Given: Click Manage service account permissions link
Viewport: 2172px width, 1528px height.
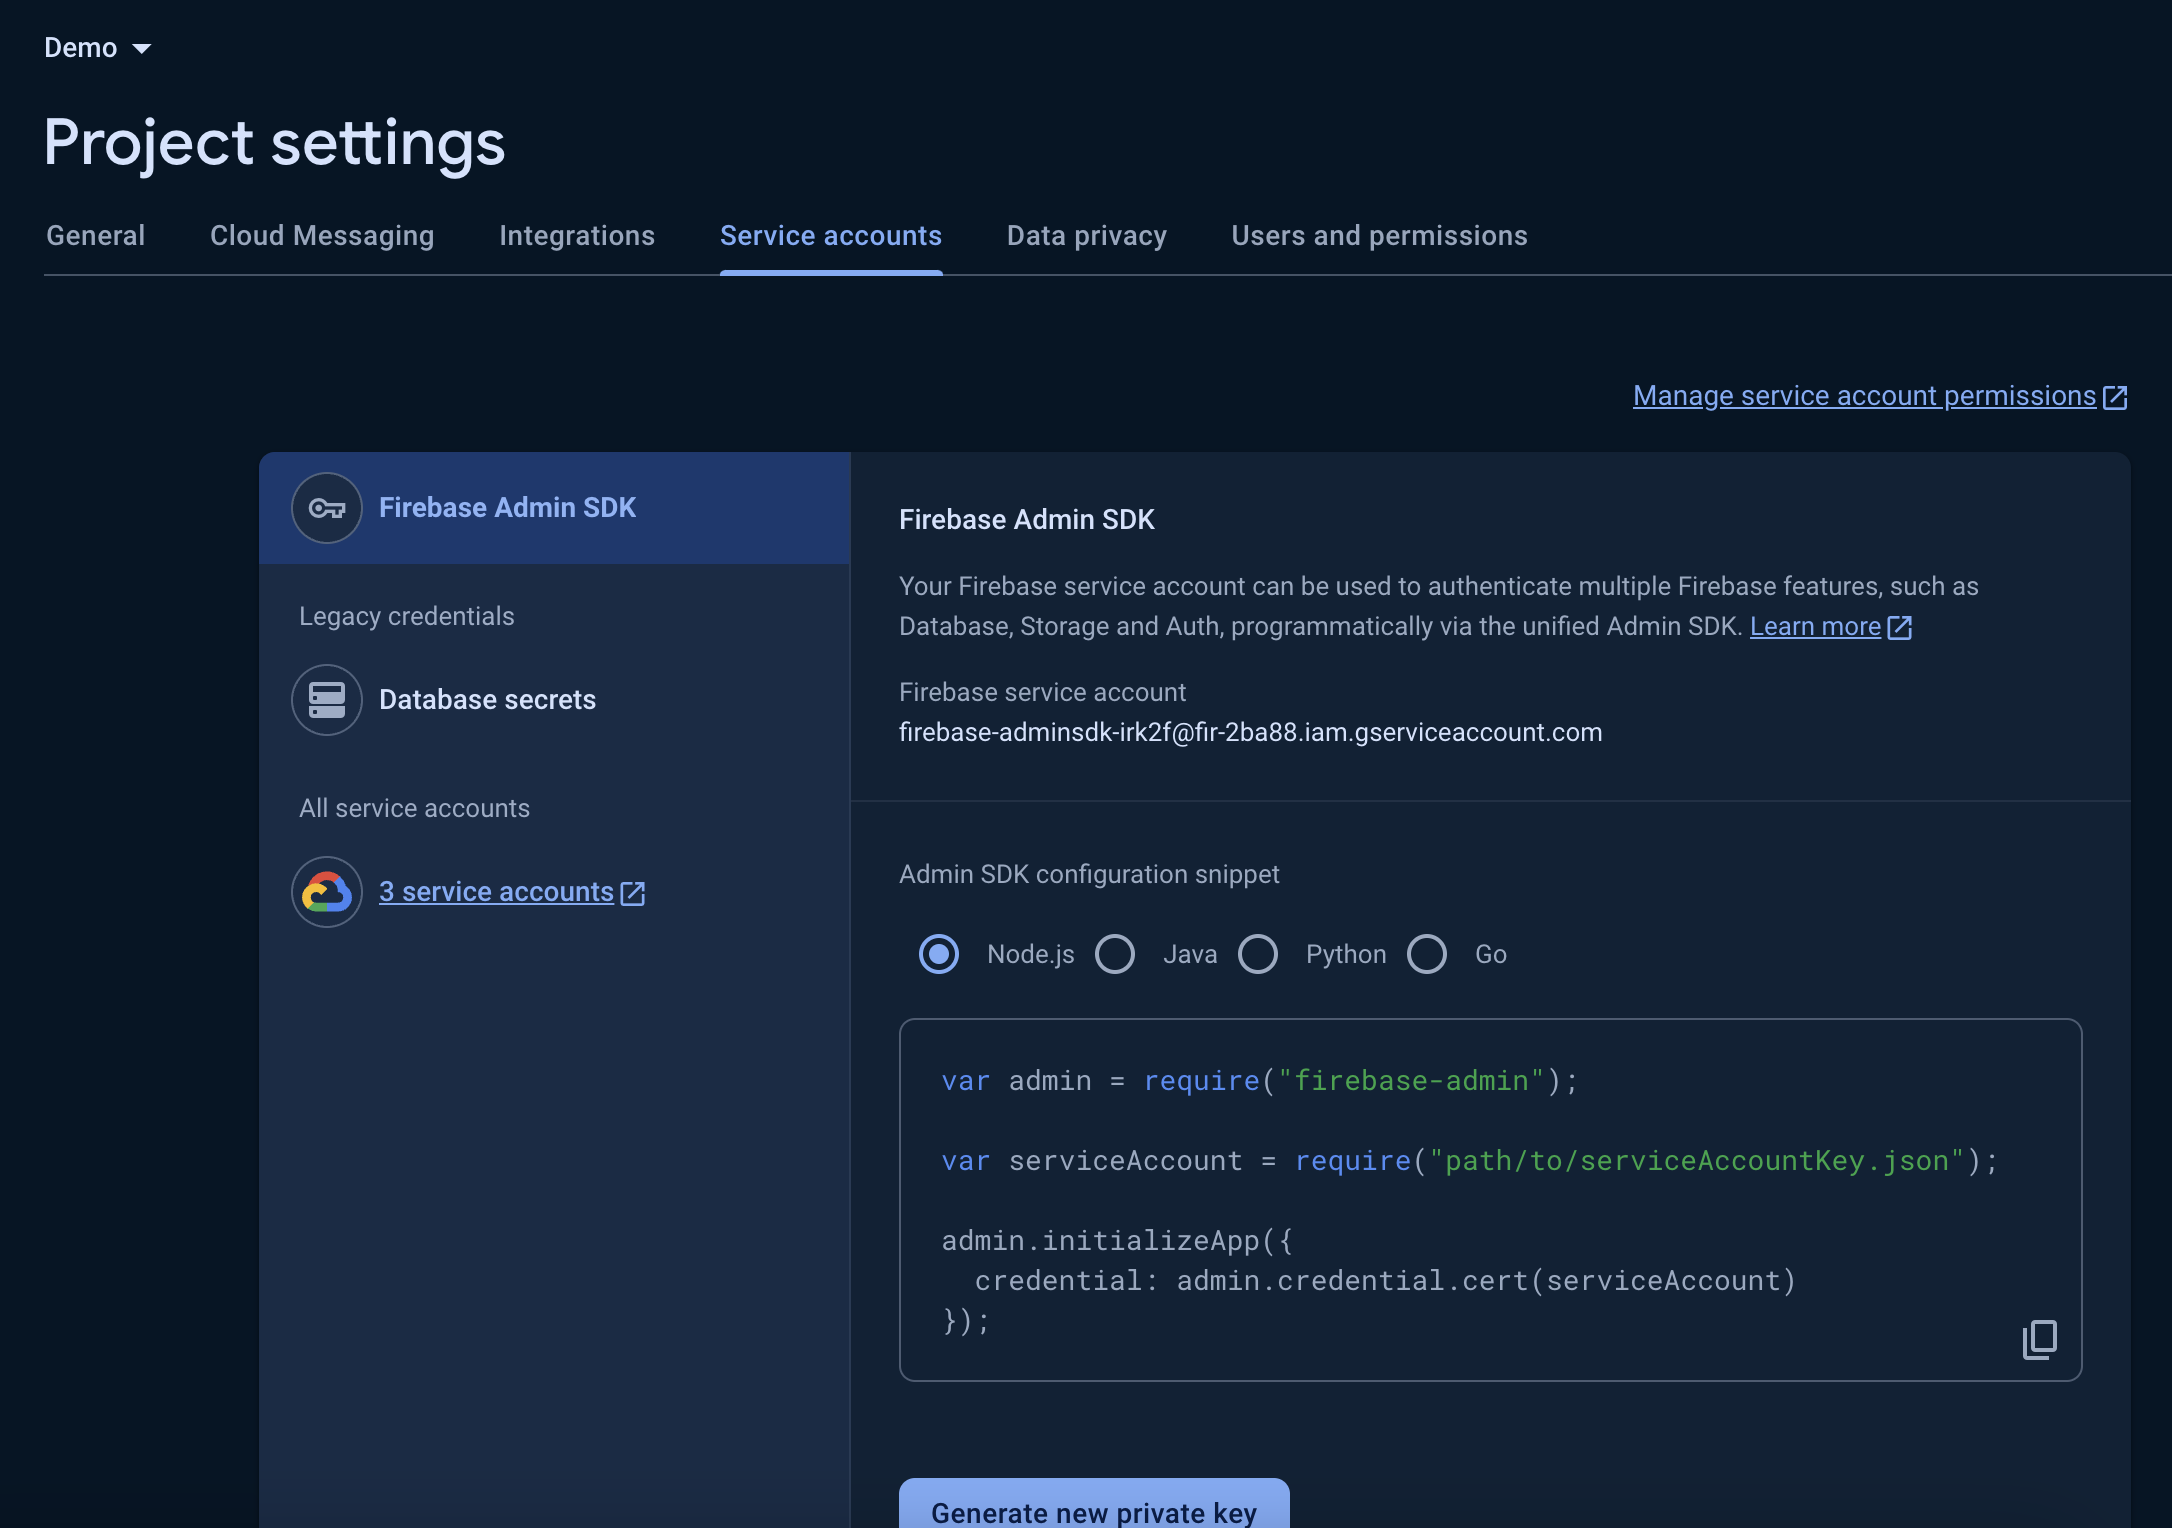Looking at the screenshot, I should (x=1864, y=396).
